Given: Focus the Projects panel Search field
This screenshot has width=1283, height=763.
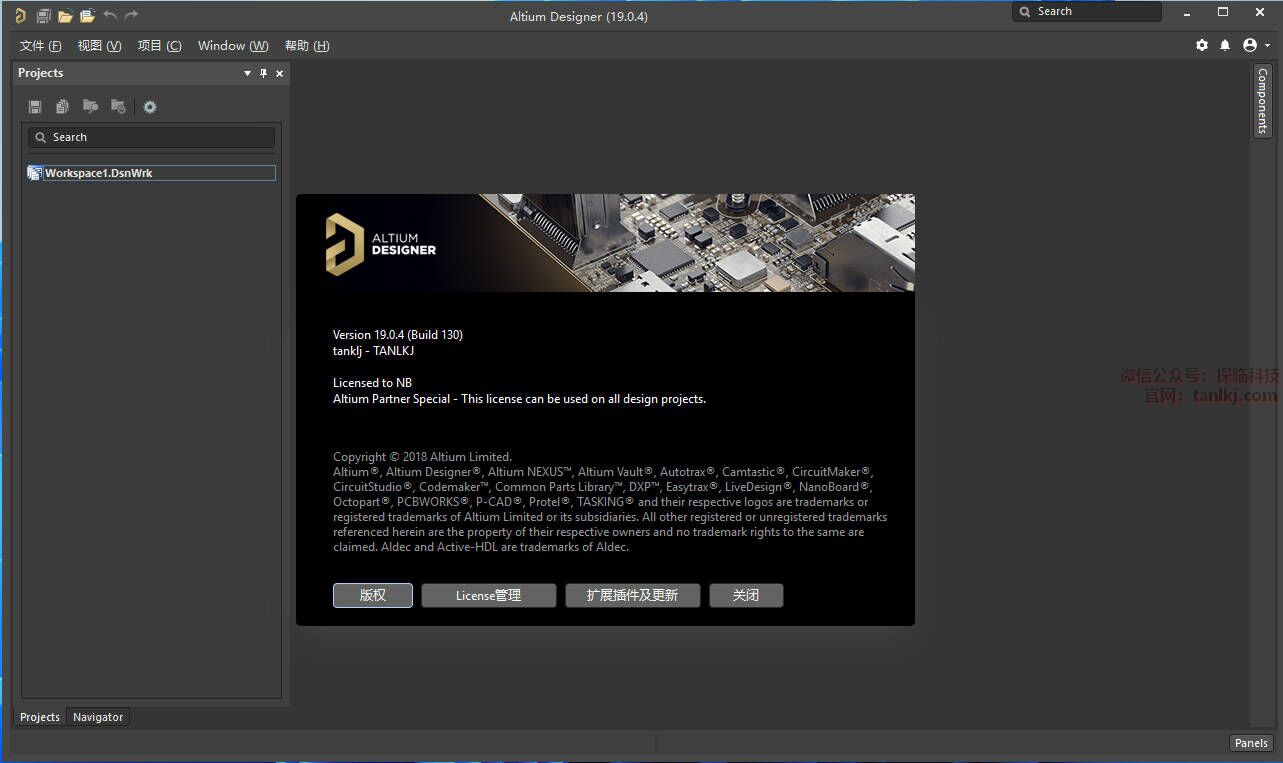Looking at the screenshot, I should pyautogui.click(x=151, y=137).
